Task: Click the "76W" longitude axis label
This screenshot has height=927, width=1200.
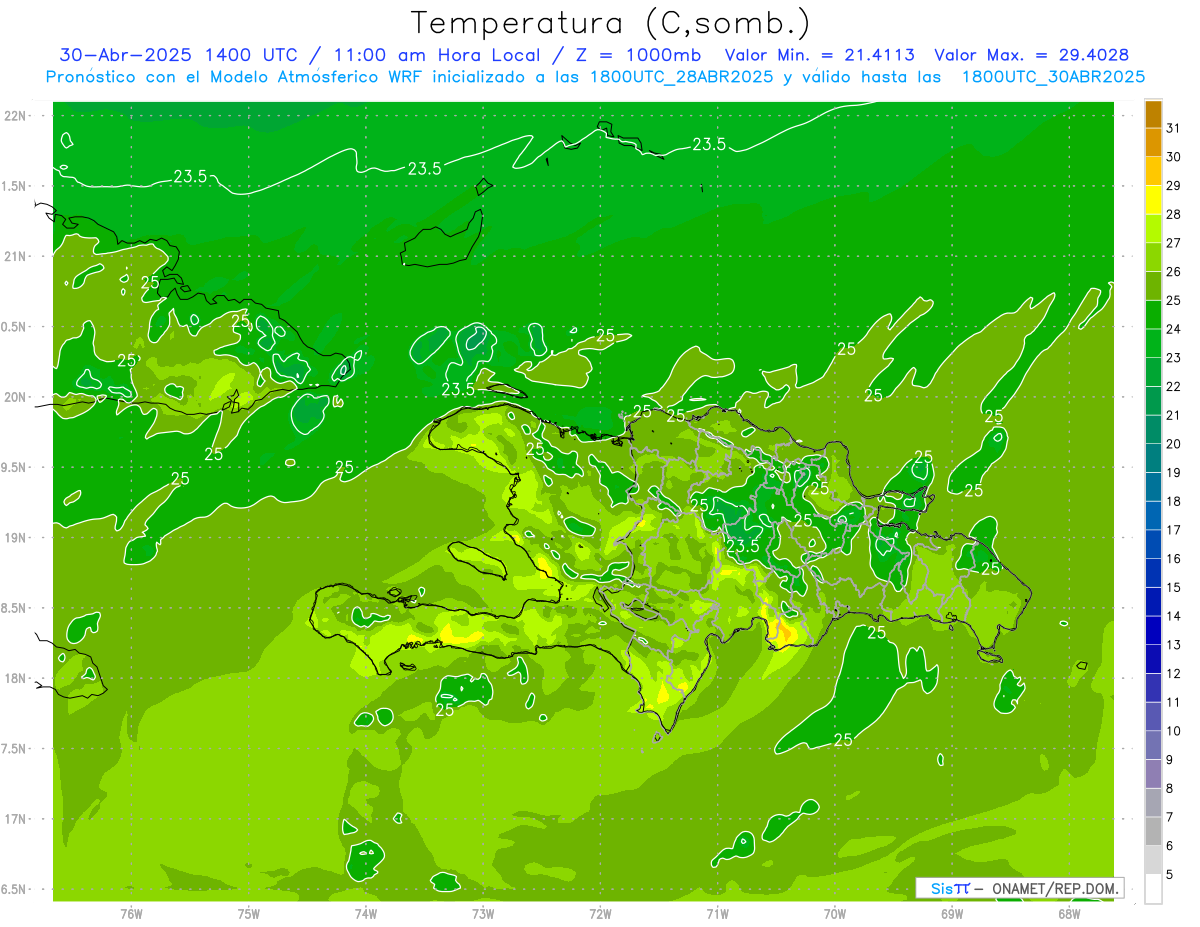Action: click(x=131, y=914)
